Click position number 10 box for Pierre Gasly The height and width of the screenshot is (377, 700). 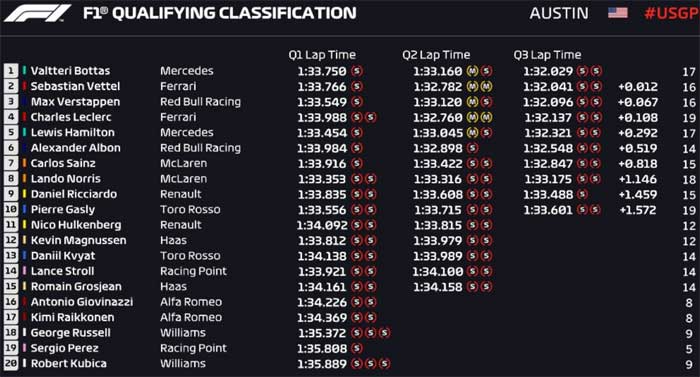pyautogui.click(x=11, y=209)
